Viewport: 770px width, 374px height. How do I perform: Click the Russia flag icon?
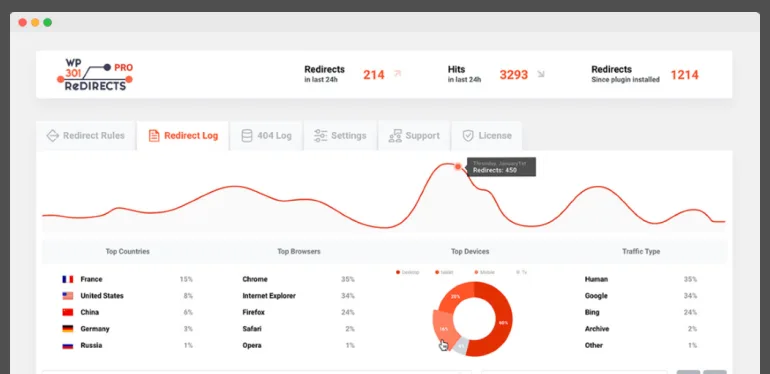[68, 346]
